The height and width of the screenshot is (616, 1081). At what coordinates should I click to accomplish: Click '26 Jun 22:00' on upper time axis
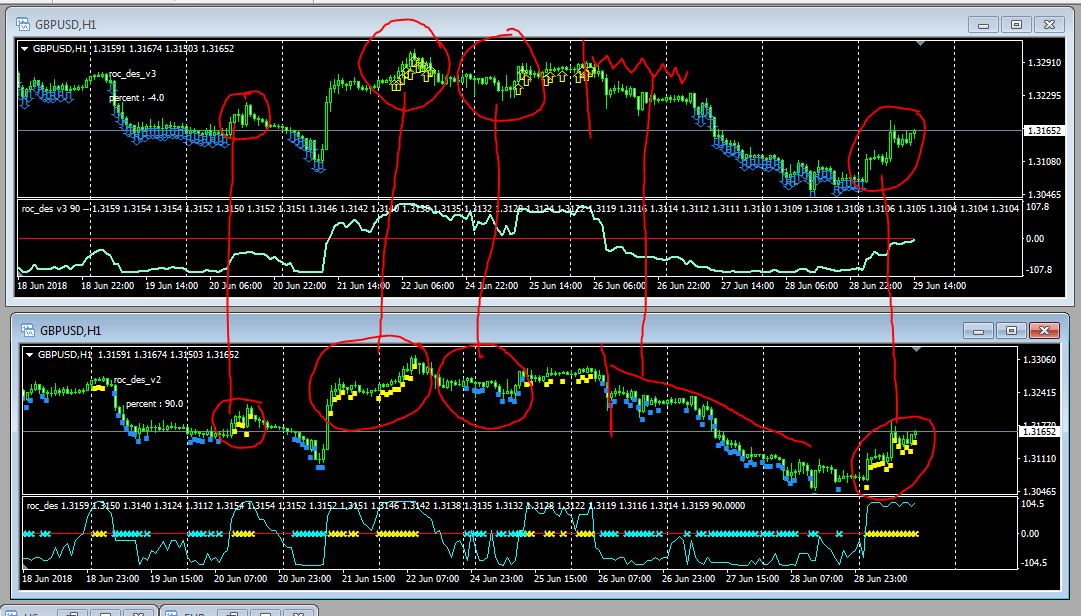683,285
